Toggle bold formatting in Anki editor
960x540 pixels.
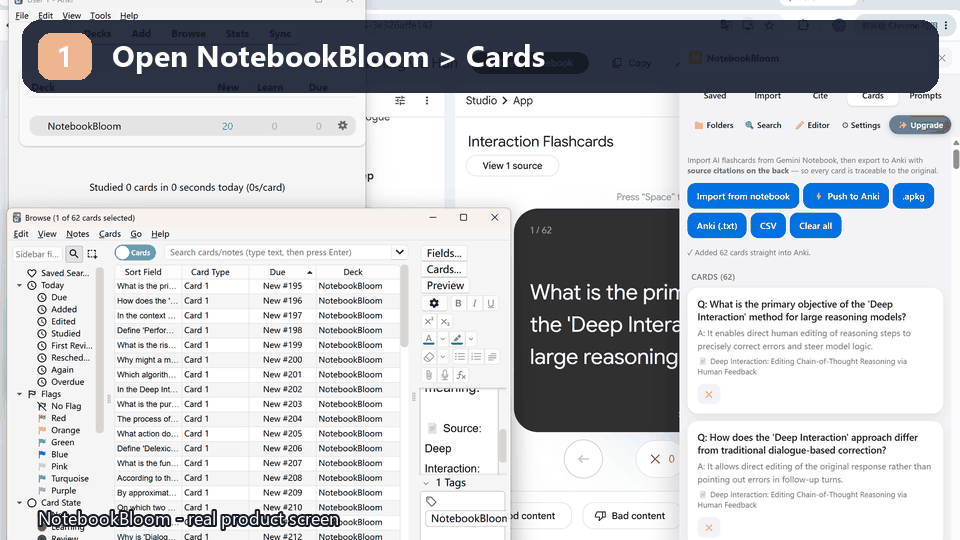click(x=458, y=303)
